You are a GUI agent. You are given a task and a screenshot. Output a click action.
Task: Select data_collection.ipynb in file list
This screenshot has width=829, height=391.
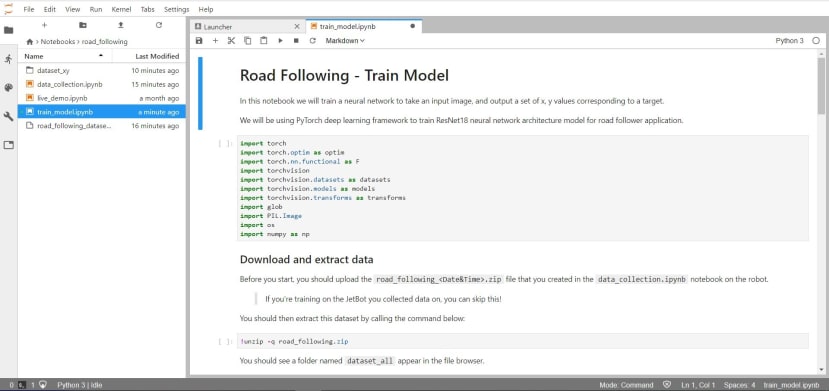[x=102, y=84]
